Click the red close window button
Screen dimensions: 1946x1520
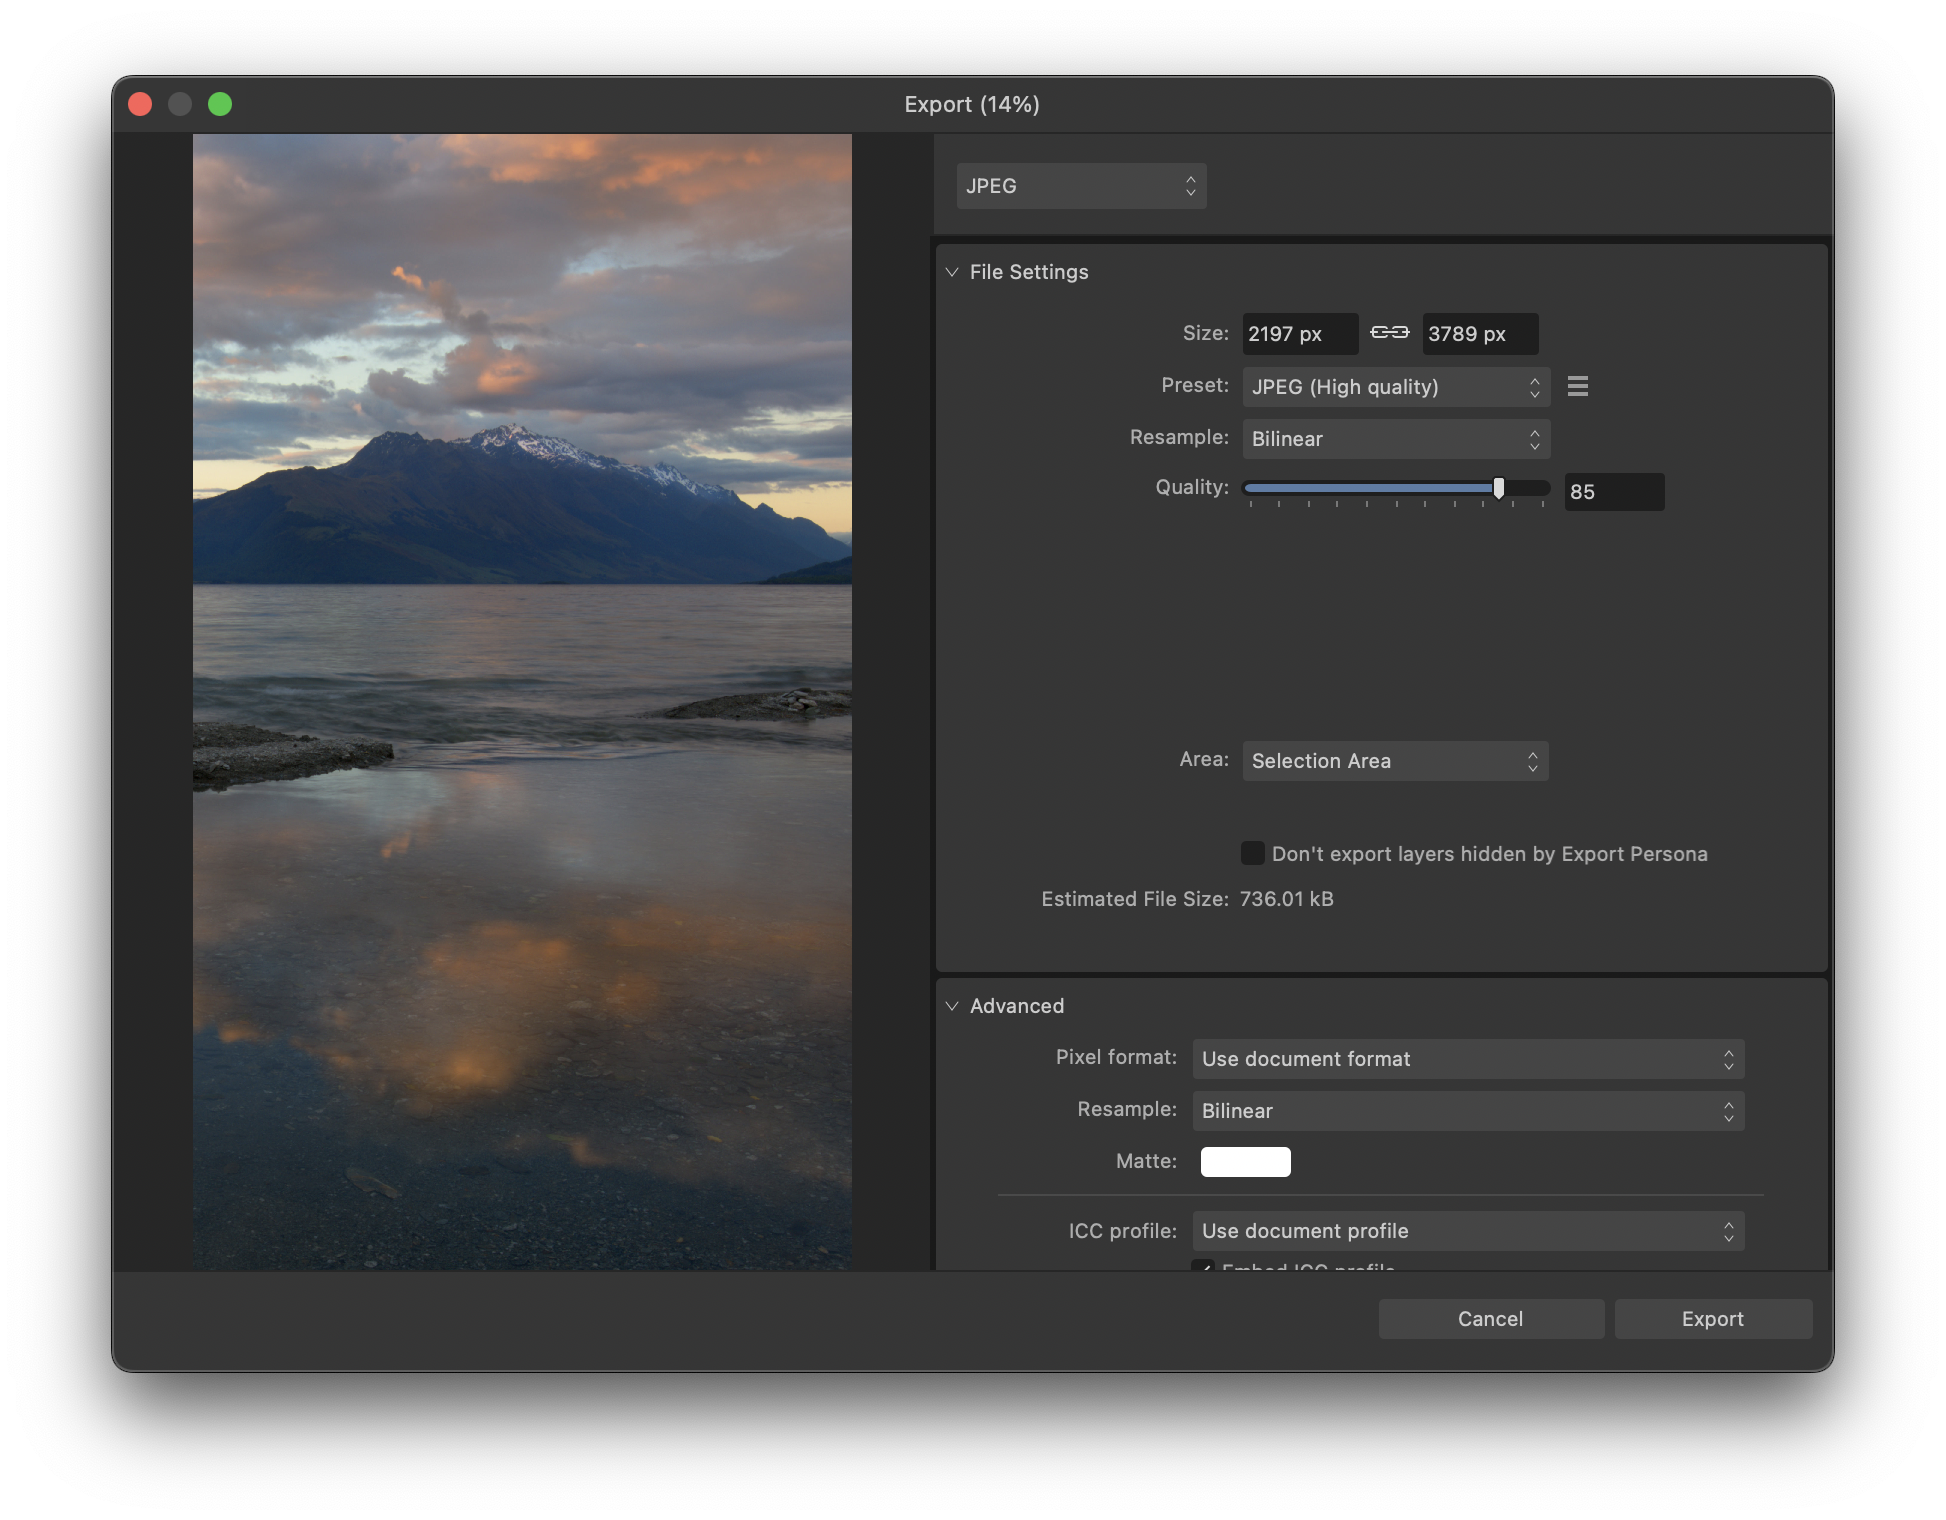140,104
